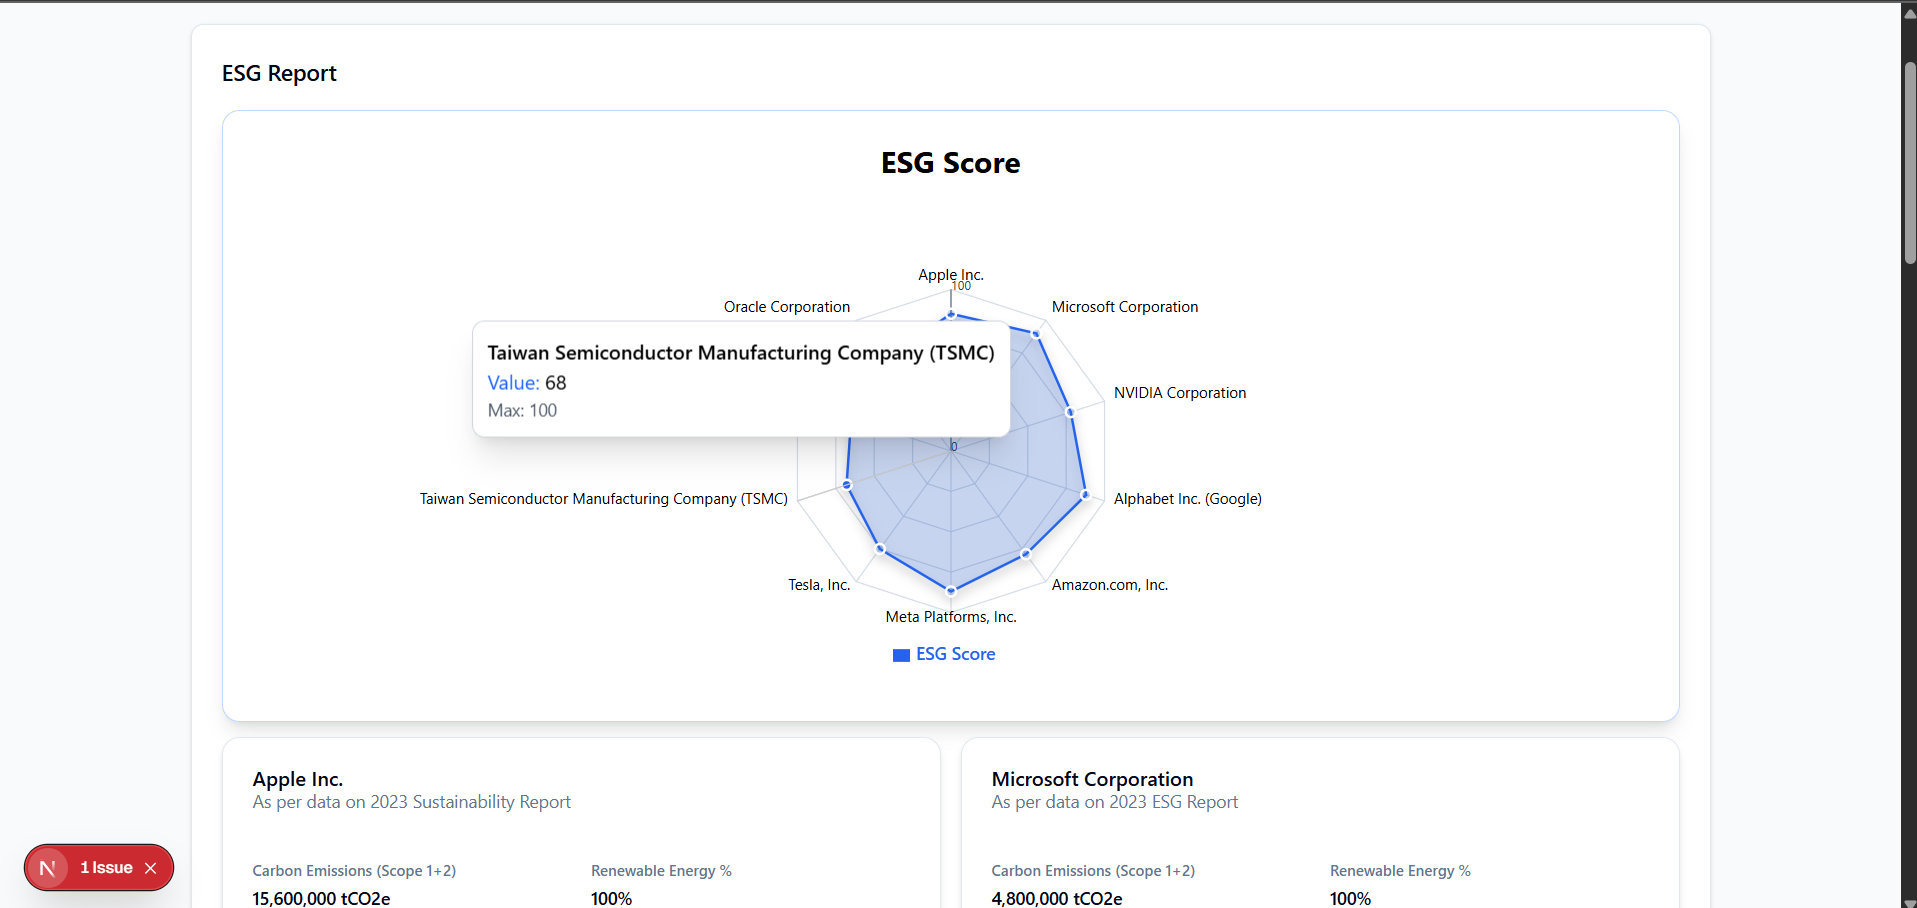
Task: Click the TSMC company name in tooltip
Action: click(x=741, y=353)
